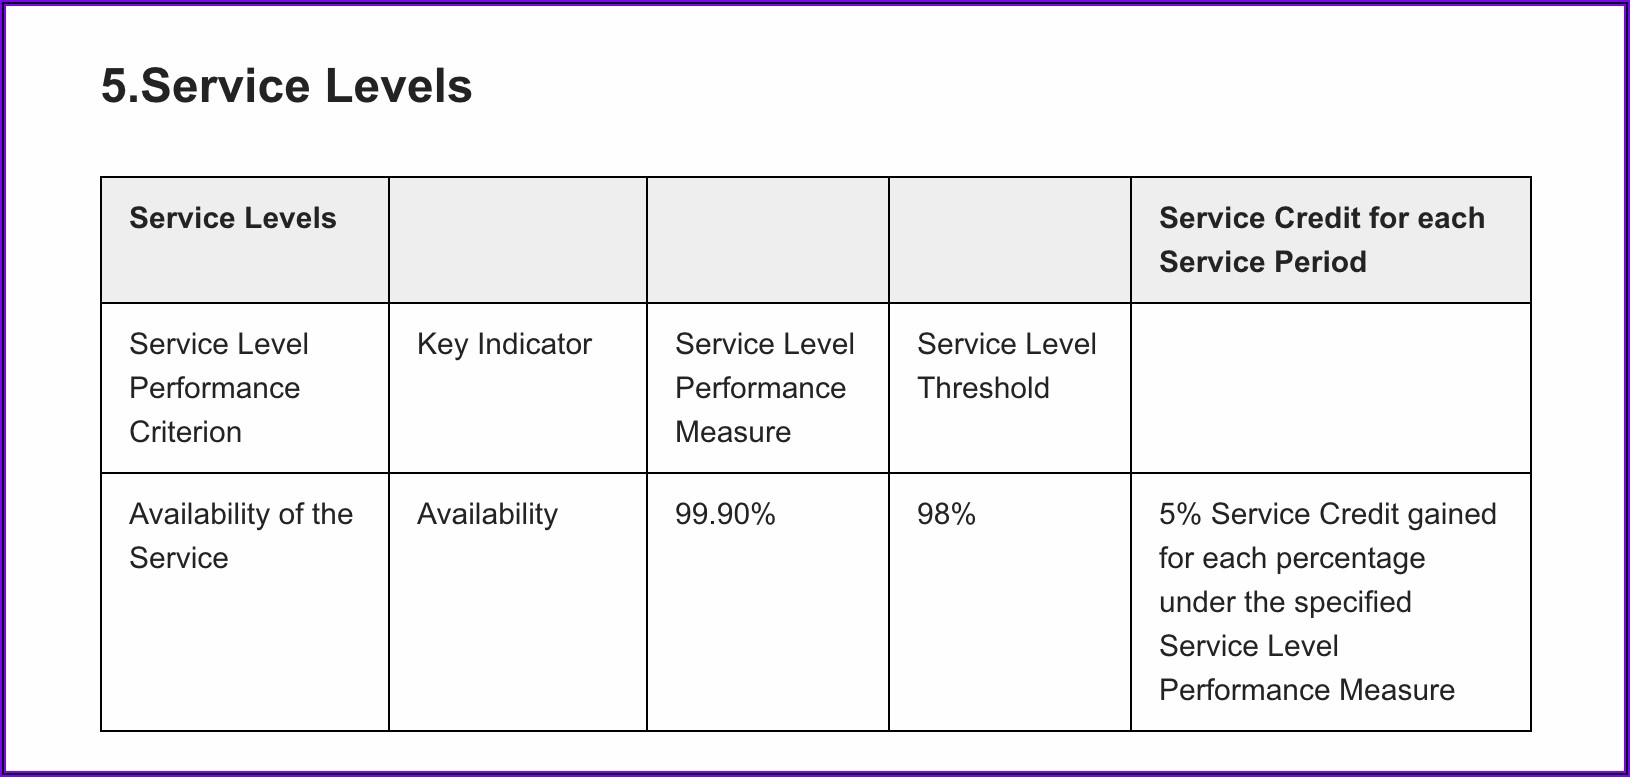Click the word "Threshold" in the table

pos(983,388)
